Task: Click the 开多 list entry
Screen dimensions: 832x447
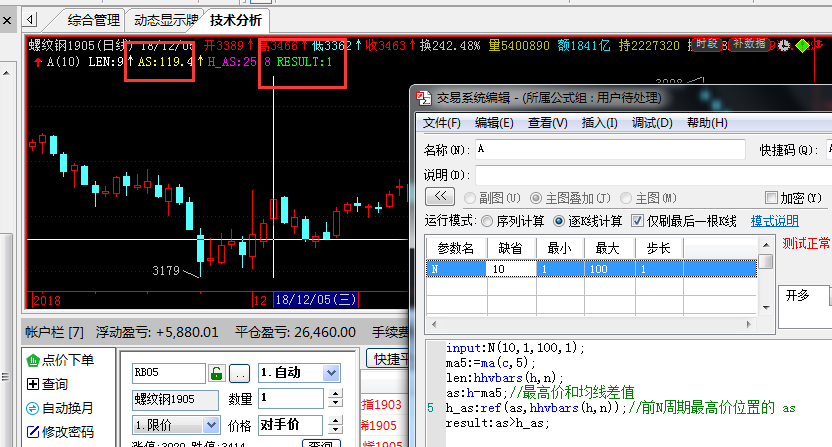Action: coord(798,296)
